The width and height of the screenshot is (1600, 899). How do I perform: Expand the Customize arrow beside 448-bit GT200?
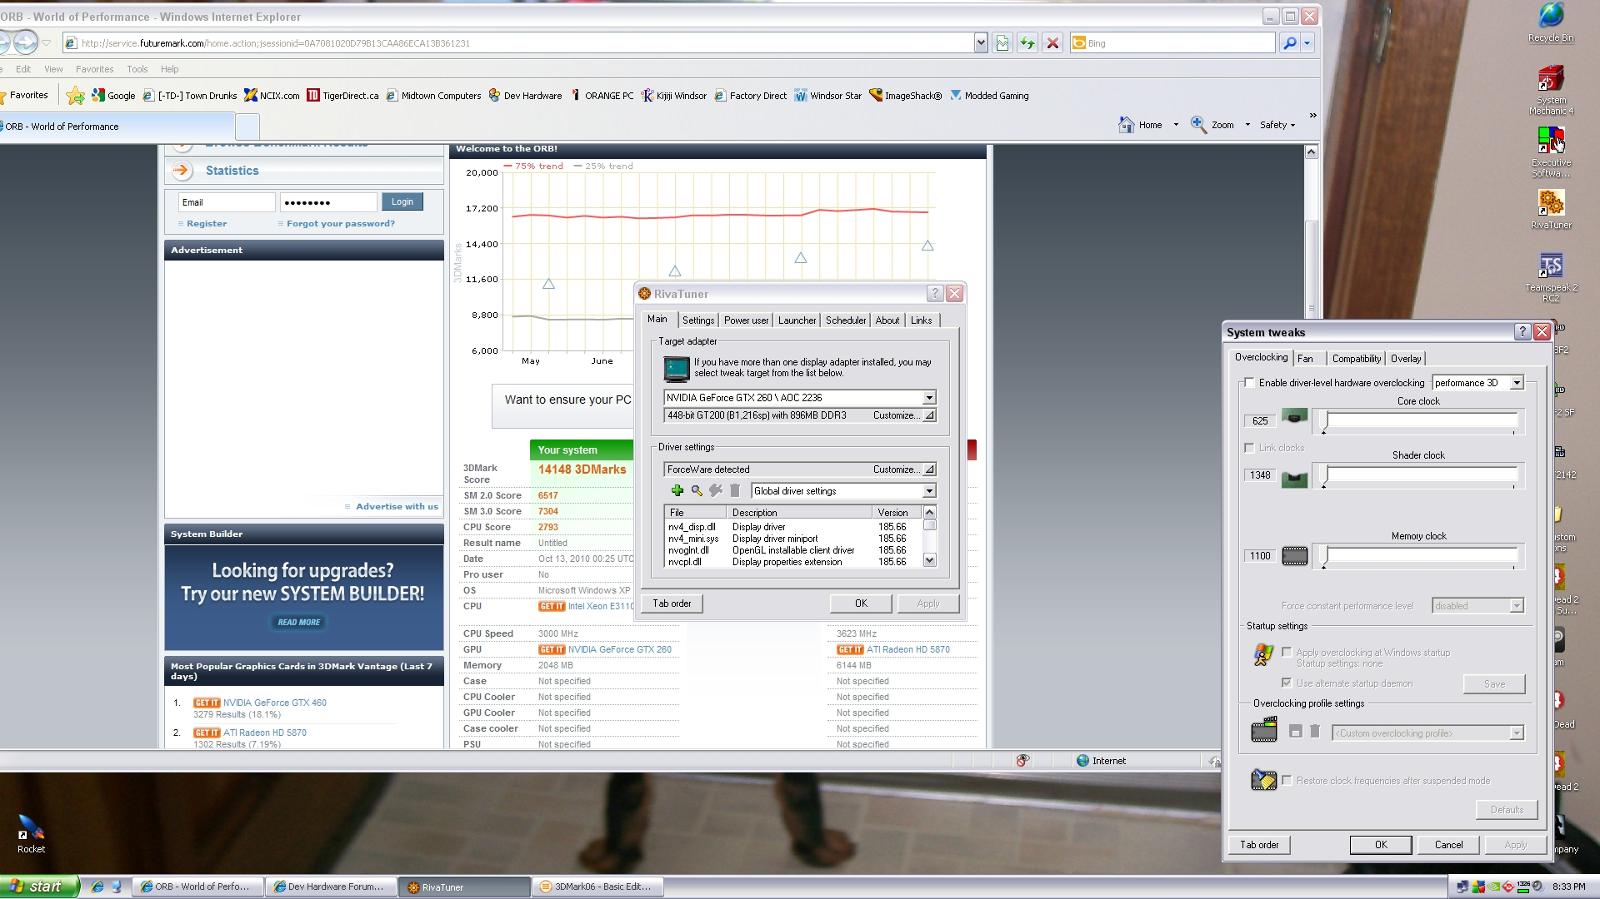click(x=929, y=415)
